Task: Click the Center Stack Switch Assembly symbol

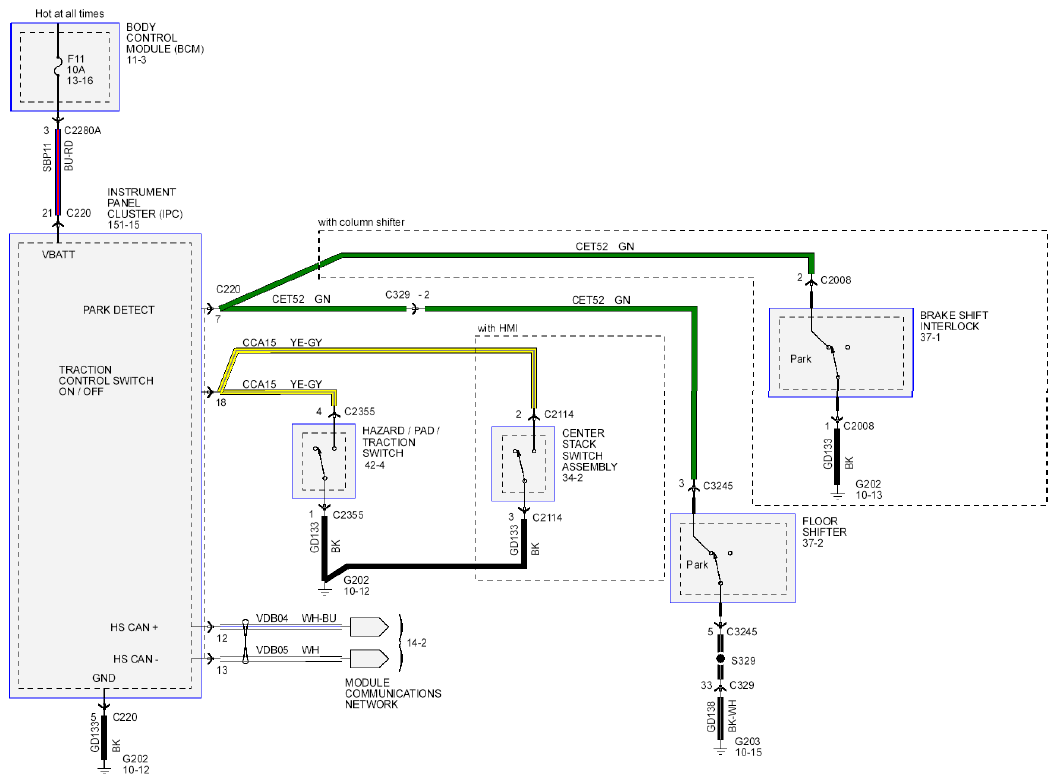Action: point(523,464)
